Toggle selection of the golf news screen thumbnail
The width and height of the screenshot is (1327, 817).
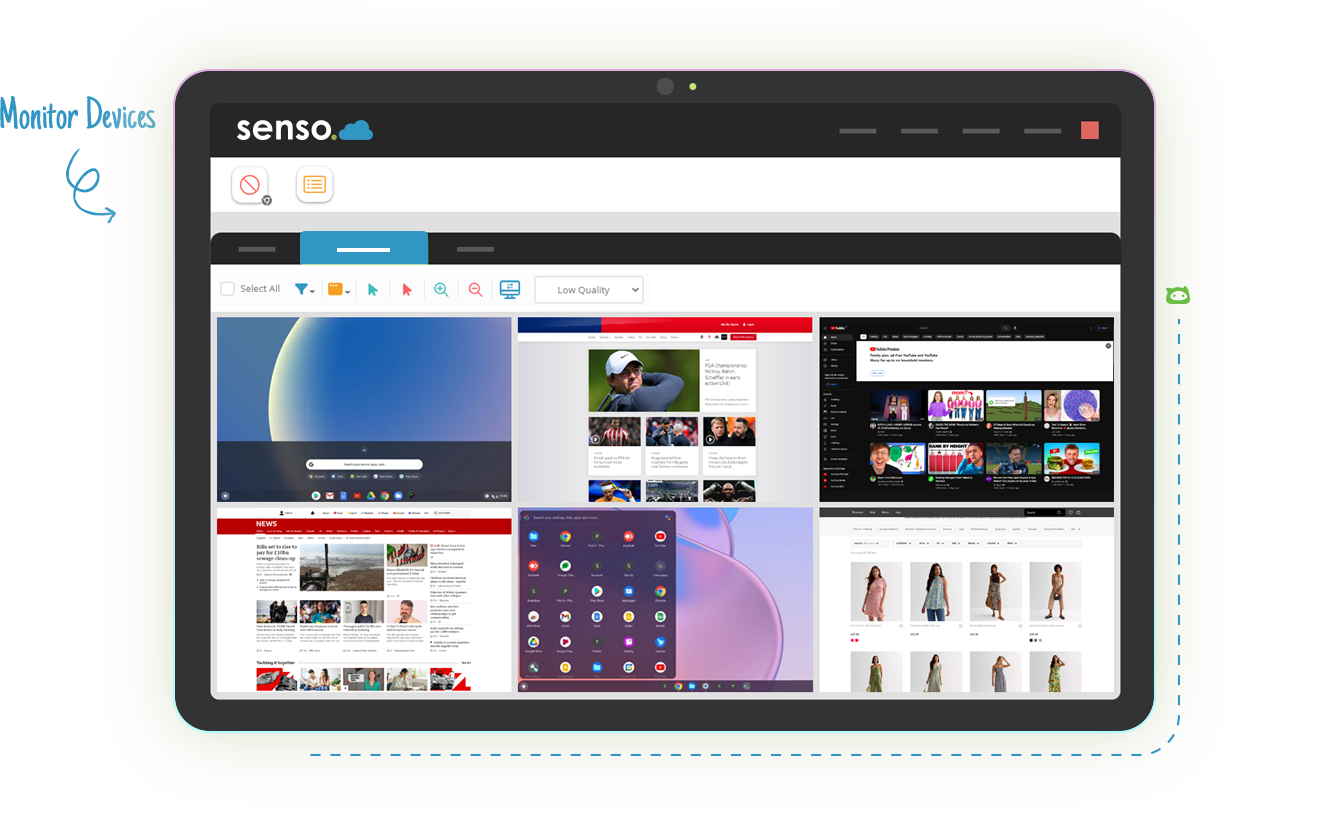point(664,408)
